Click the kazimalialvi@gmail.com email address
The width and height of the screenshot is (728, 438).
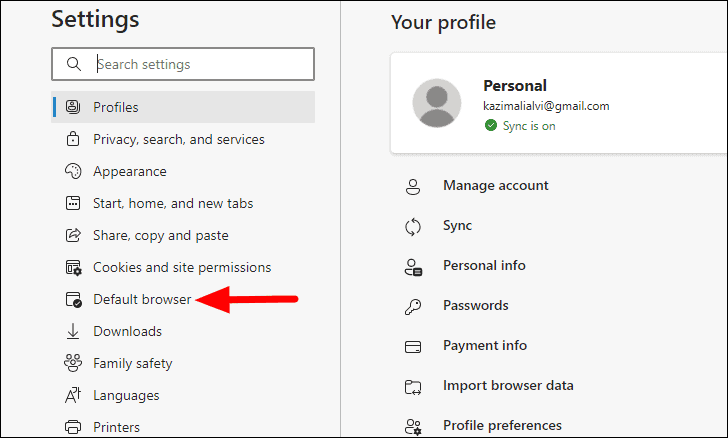pyautogui.click(x=546, y=106)
